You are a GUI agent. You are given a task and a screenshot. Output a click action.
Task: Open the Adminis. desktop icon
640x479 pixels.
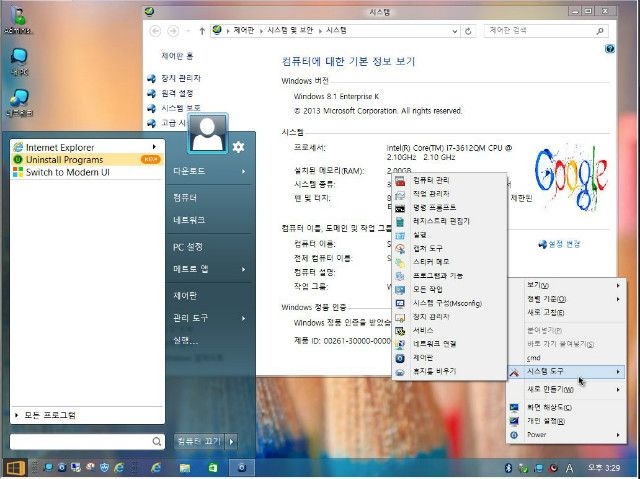18,20
